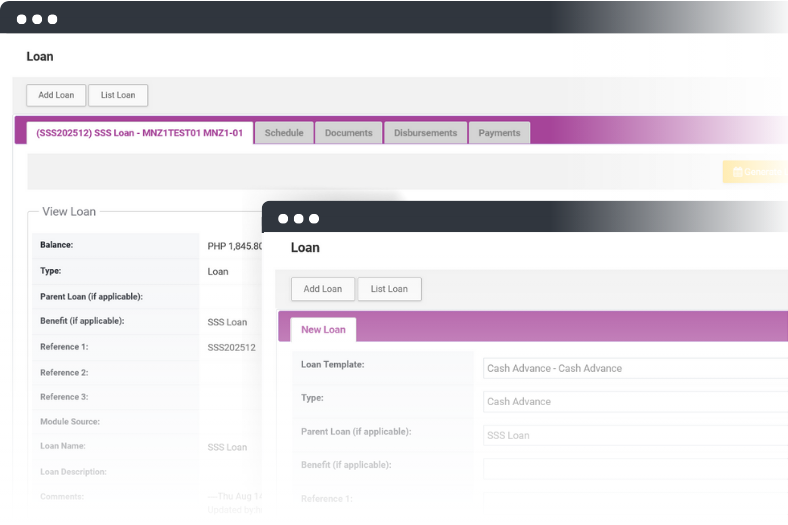Open the Type field showing Cash Advance

tap(634, 402)
